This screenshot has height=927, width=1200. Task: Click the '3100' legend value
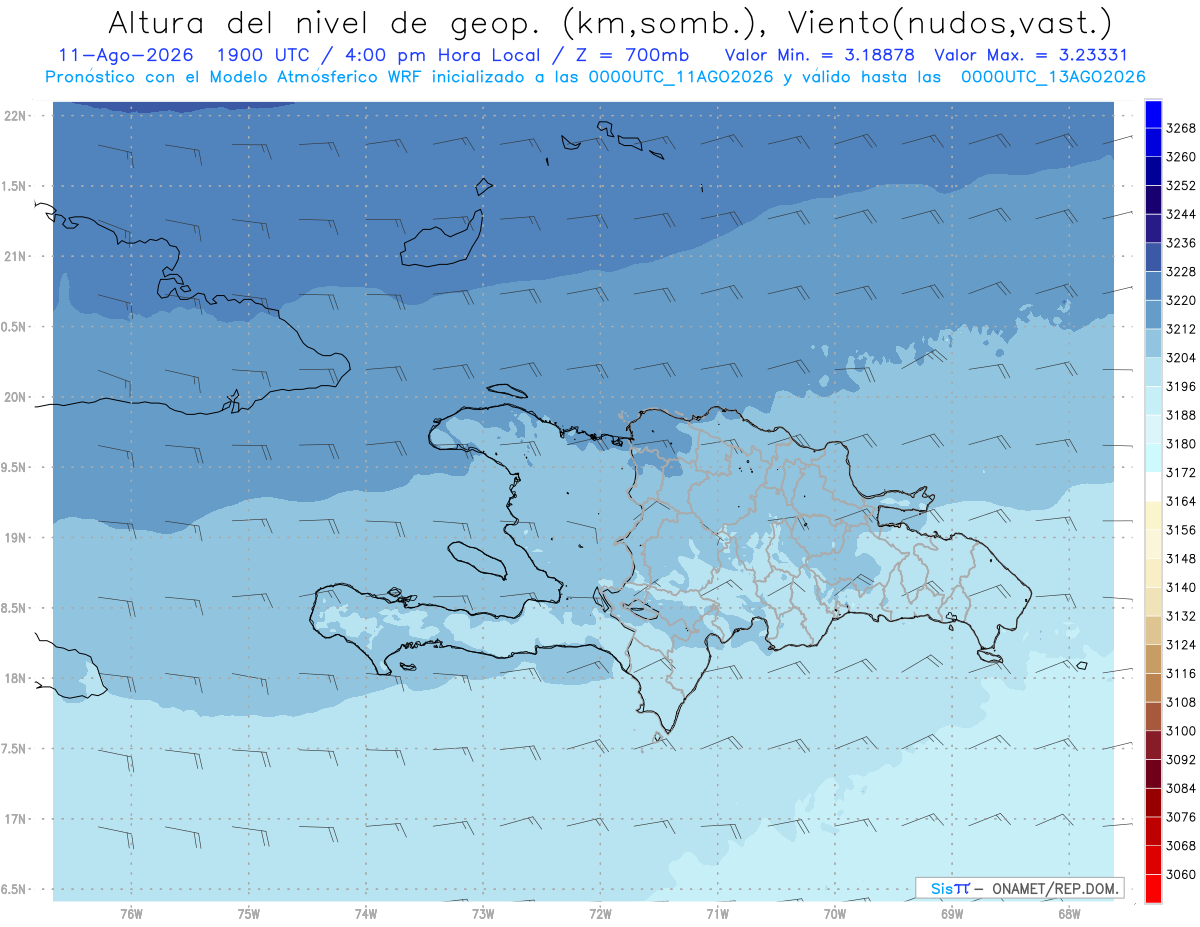(1181, 731)
